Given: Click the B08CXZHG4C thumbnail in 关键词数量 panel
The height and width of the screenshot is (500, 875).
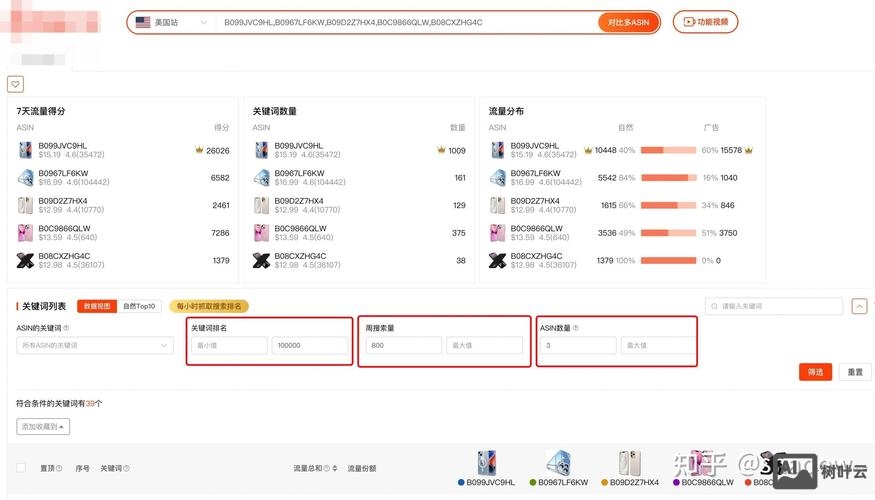Looking at the screenshot, I should pyautogui.click(x=261, y=260).
